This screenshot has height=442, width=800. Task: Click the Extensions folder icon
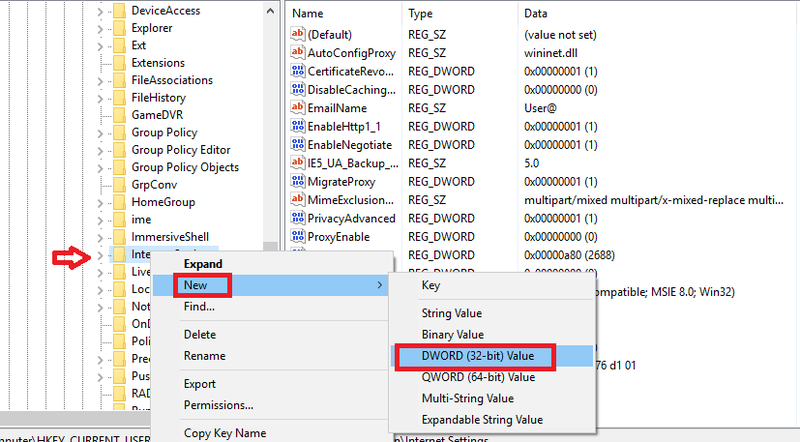click(x=119, y=63)
